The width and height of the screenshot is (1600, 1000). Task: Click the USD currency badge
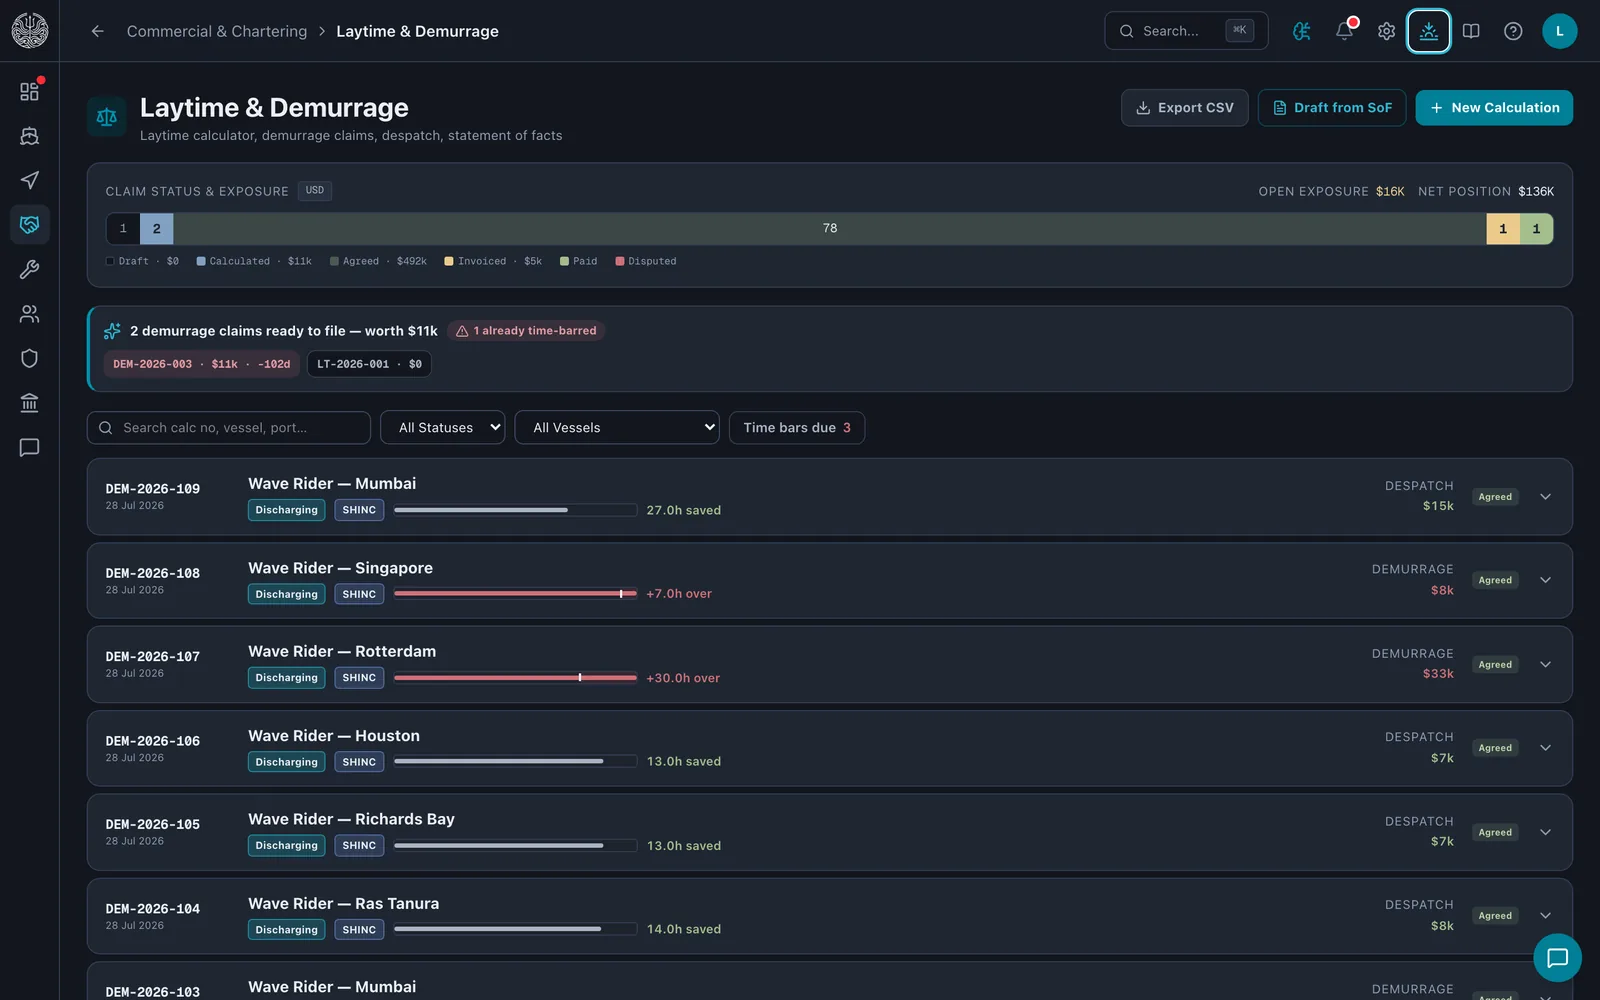coord(315,190)
